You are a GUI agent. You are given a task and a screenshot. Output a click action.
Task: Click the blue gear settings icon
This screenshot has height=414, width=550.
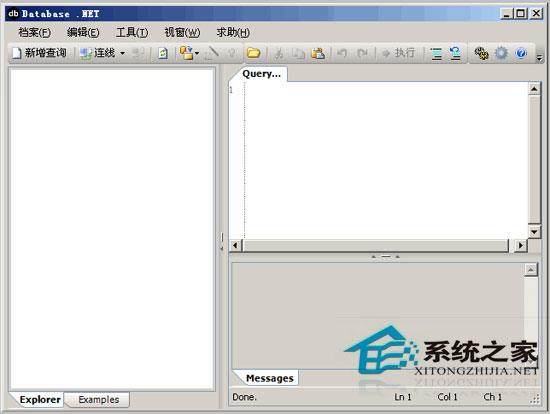[x=501, y=53]
